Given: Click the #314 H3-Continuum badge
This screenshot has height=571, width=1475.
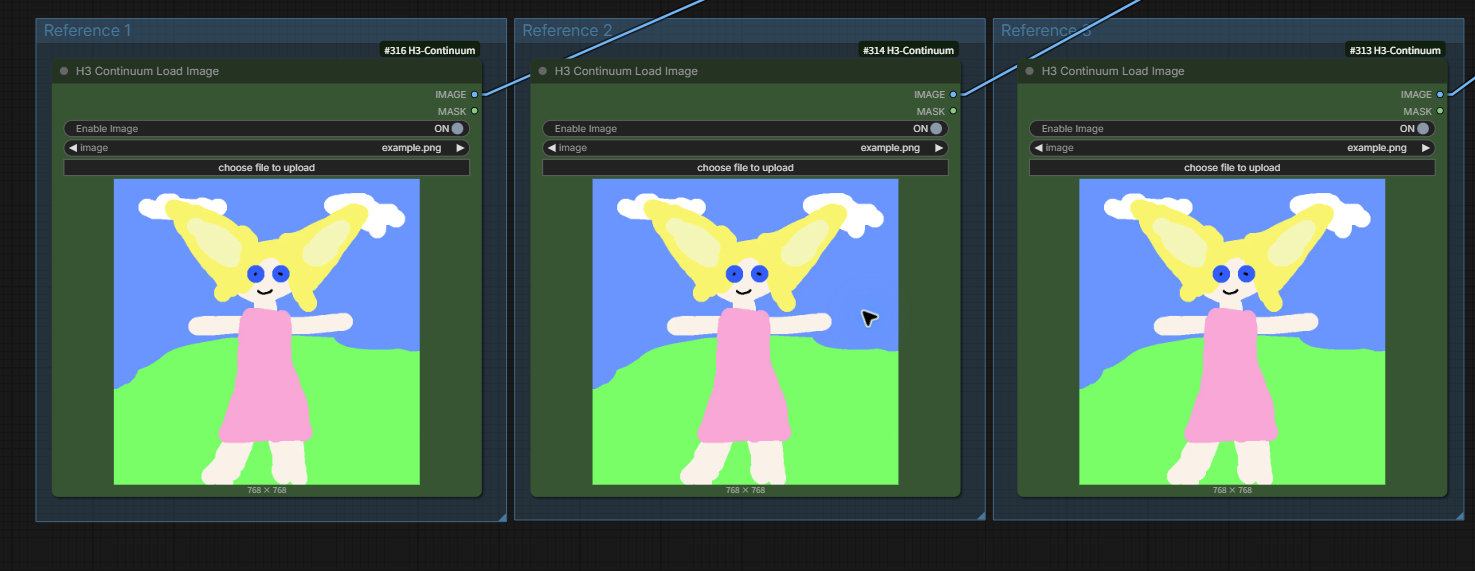Looking at the screenshot, I should coord(908,50).
